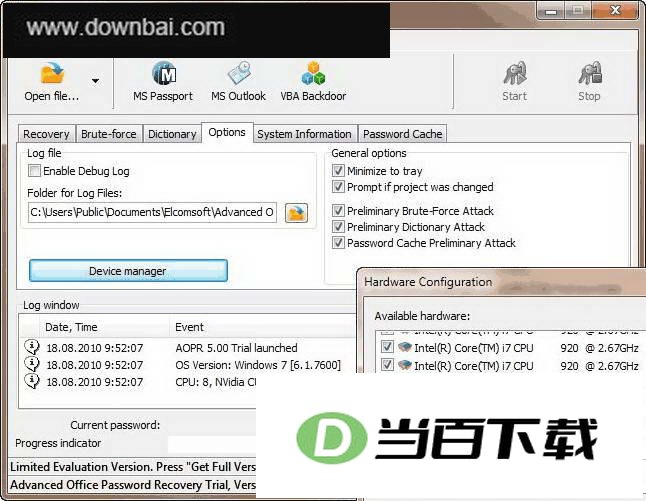Click the Start keys icon
Image resolution: width=646 pixels, height=501 pixels.
pyautogui.click(x=515, y=73)
